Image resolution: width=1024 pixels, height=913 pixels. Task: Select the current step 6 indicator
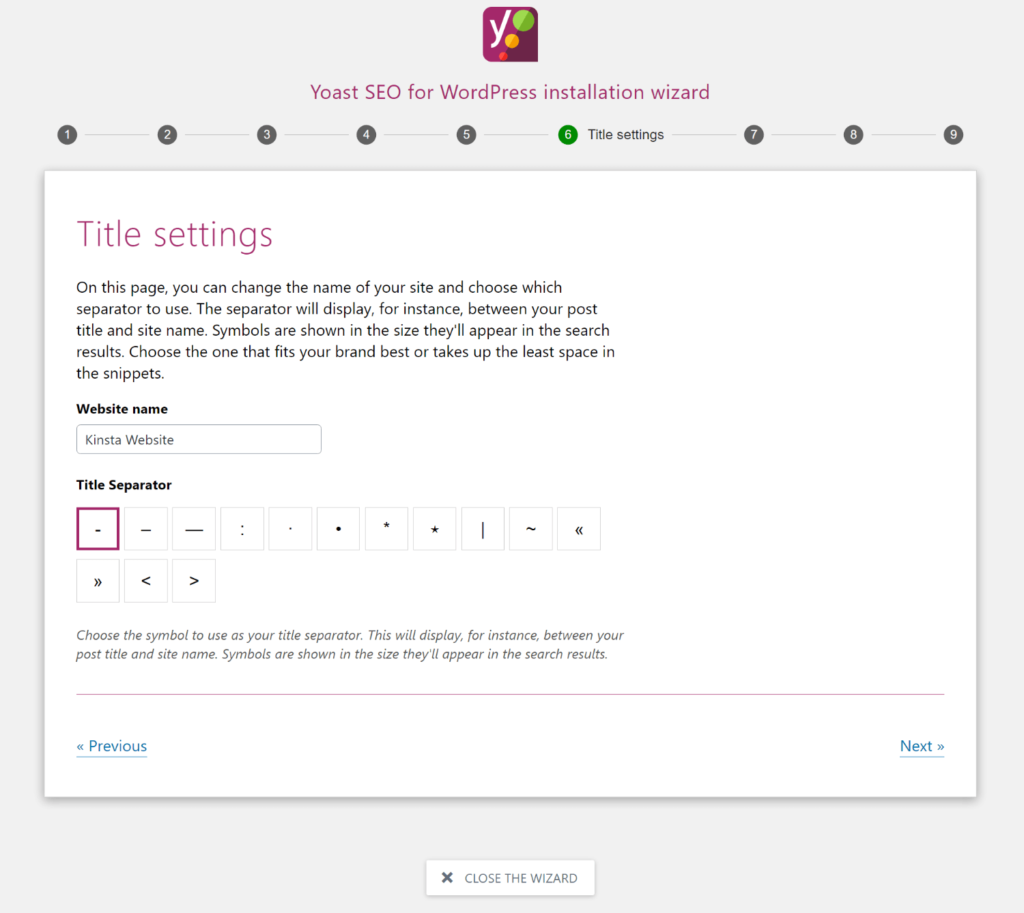pos(568,134)
